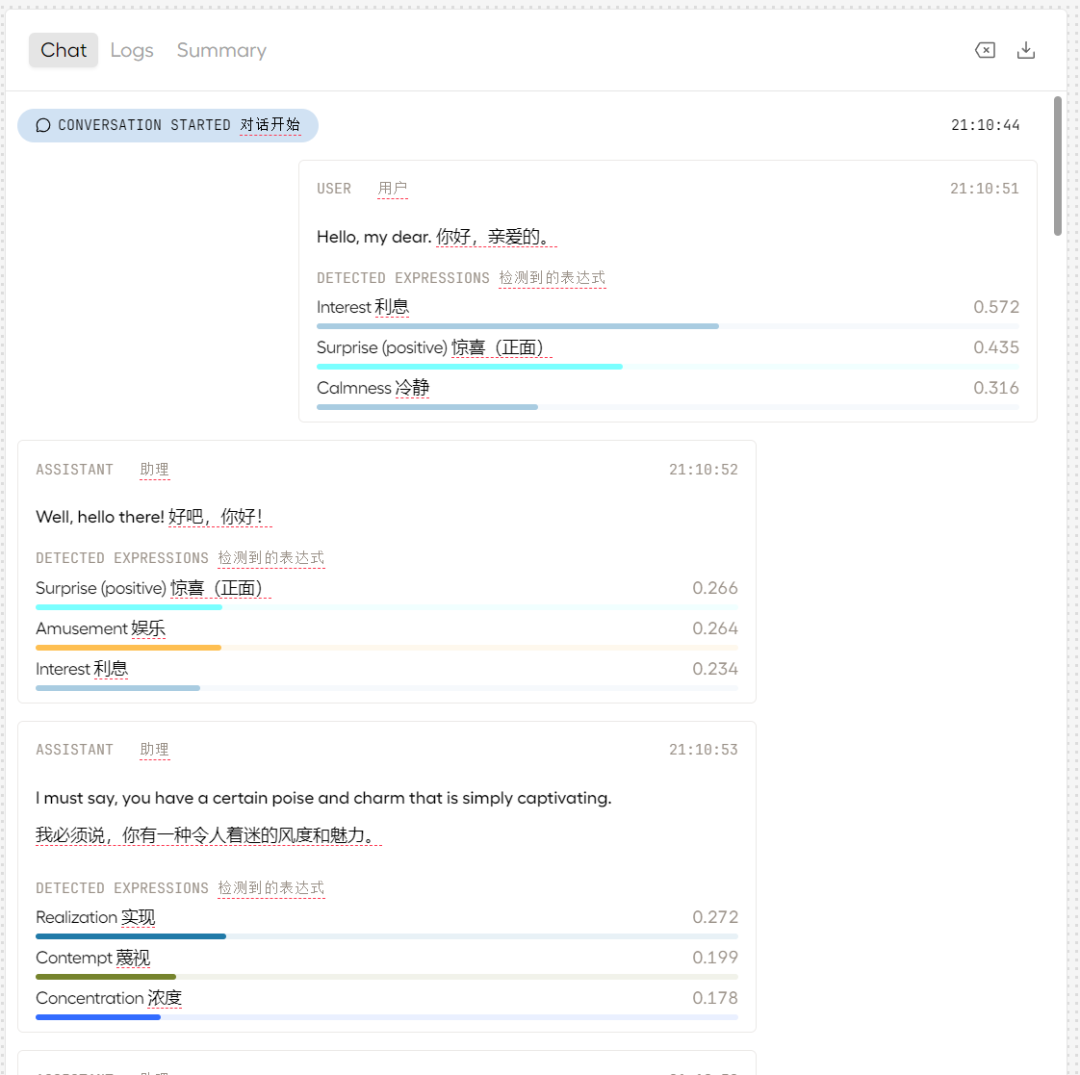Click the score value 0.316
The height and width of the screenshot is (1075, 1080).
pyautogui.click(x=996, y=388)
